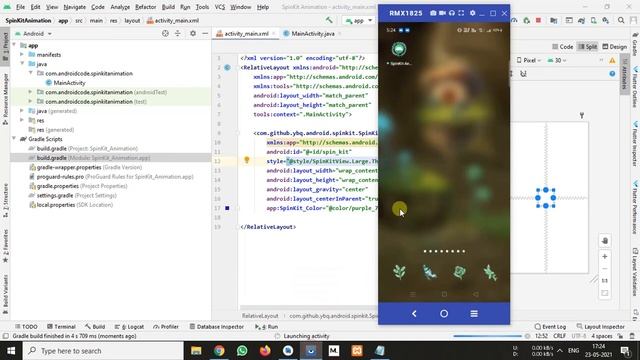The image size is (640, 360).
Task: Click the project panel settings gear
Action: click(x=193, y=33)
